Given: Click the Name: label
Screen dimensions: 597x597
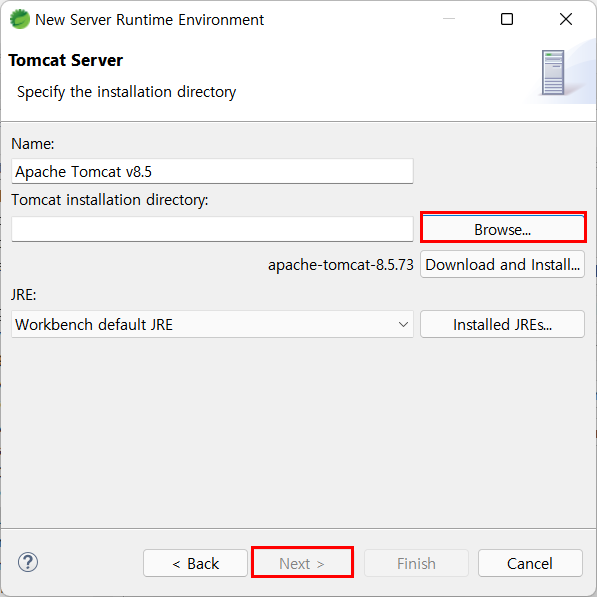Looking at the screenshot, I should point(33,144).
